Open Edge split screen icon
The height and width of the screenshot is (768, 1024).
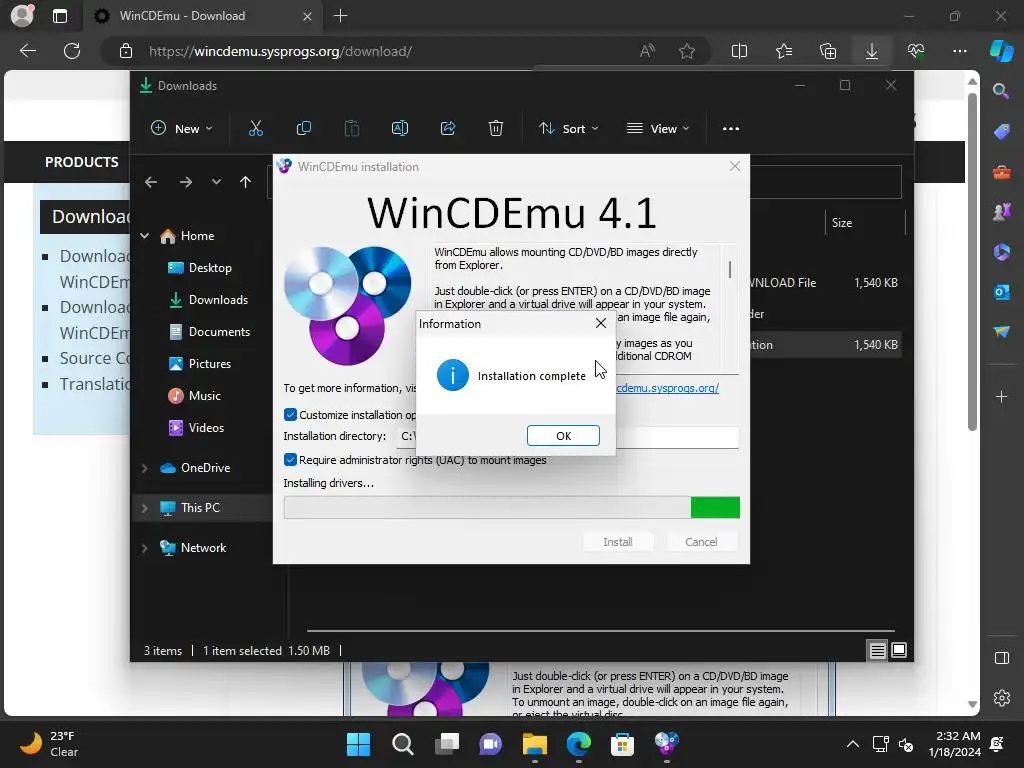(739, 51)
